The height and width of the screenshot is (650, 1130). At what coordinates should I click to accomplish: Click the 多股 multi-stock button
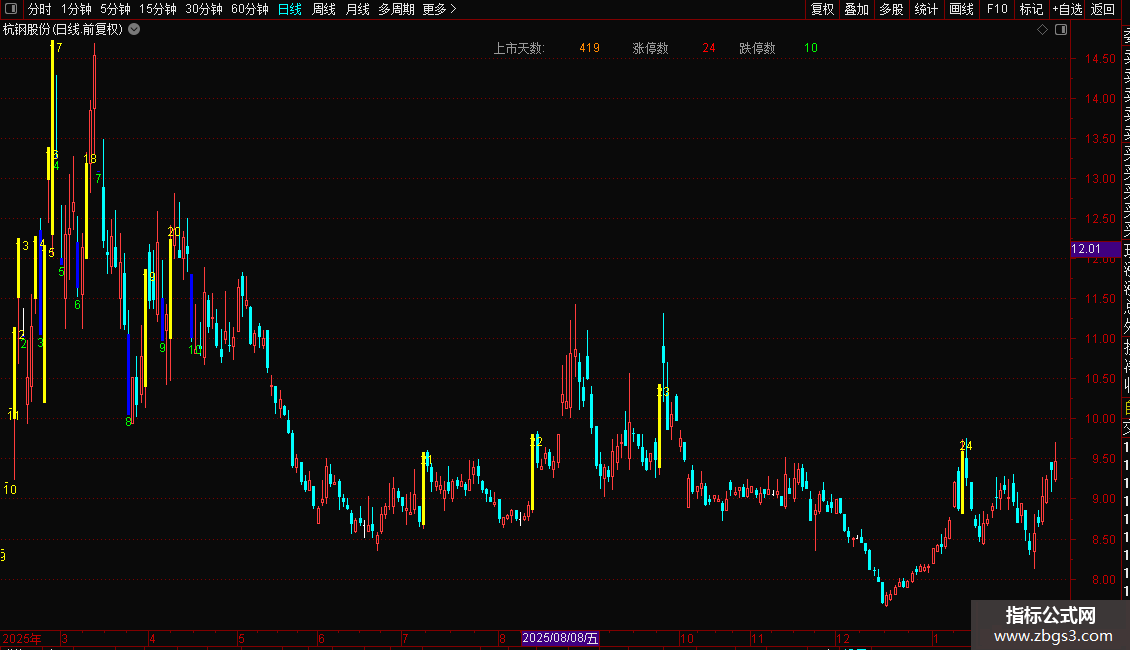click(x=891, y=9)
